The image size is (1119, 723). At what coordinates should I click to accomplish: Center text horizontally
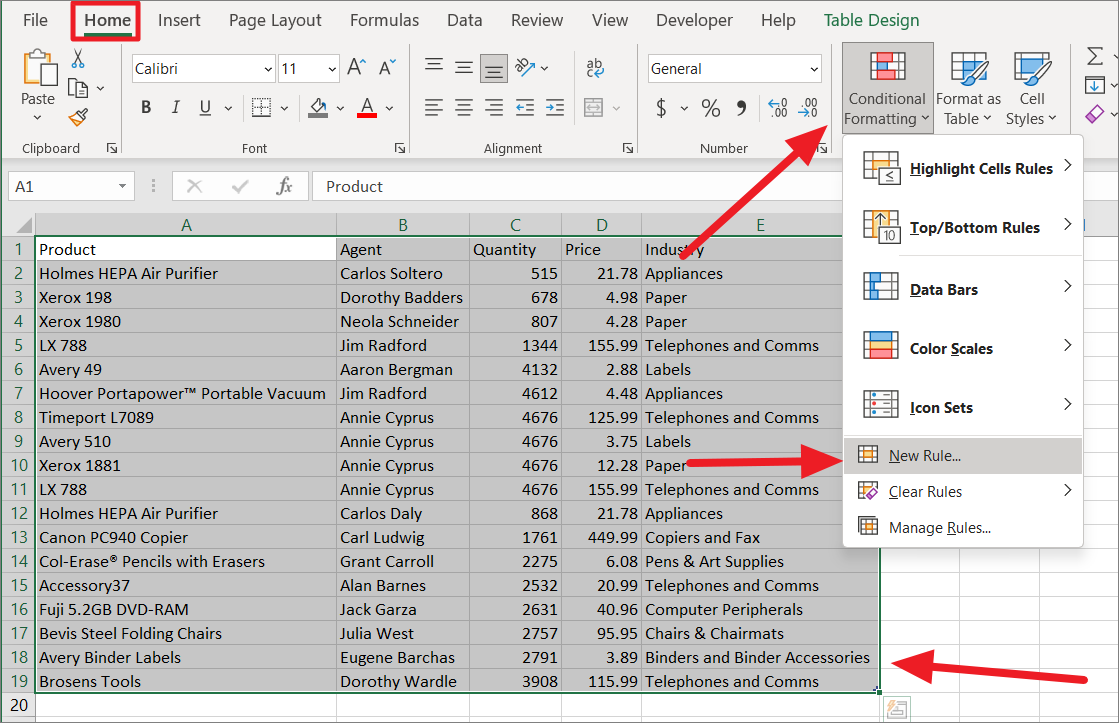coord(464,108)
